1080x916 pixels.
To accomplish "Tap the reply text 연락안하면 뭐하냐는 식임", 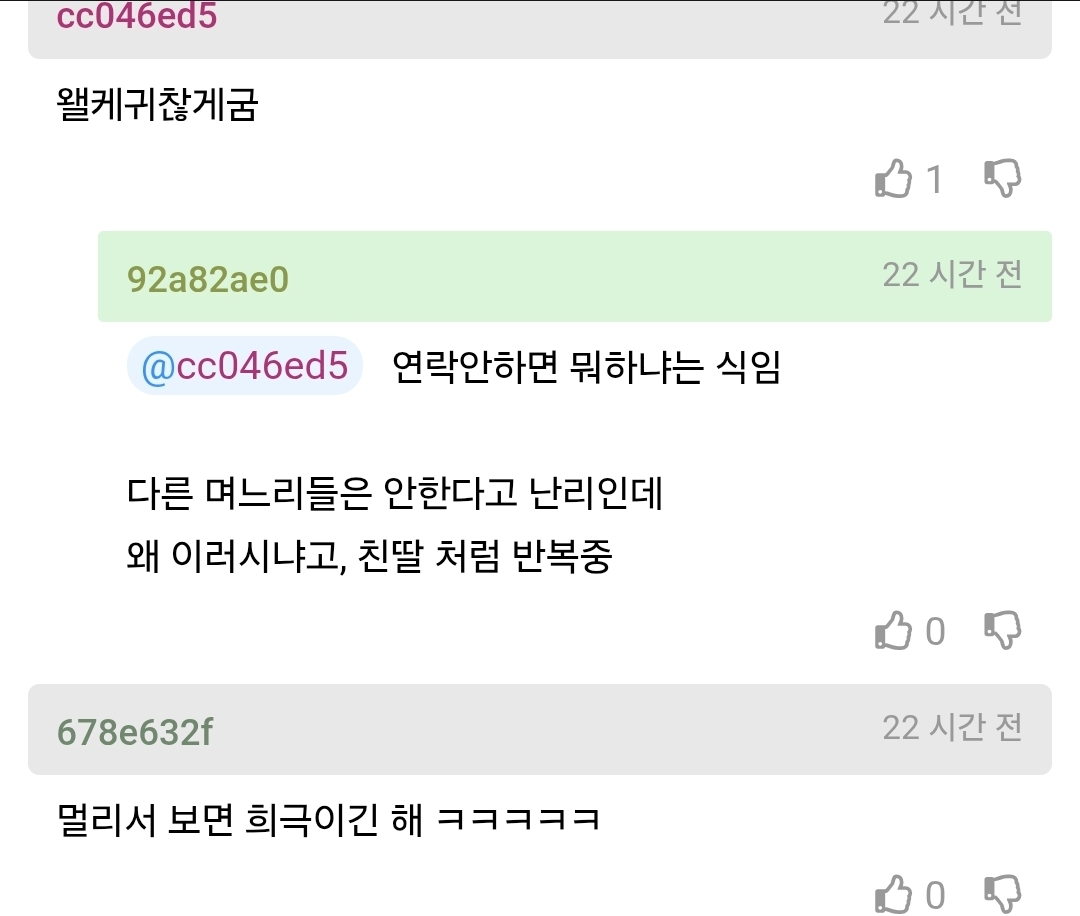I will [x=586, y=366].
